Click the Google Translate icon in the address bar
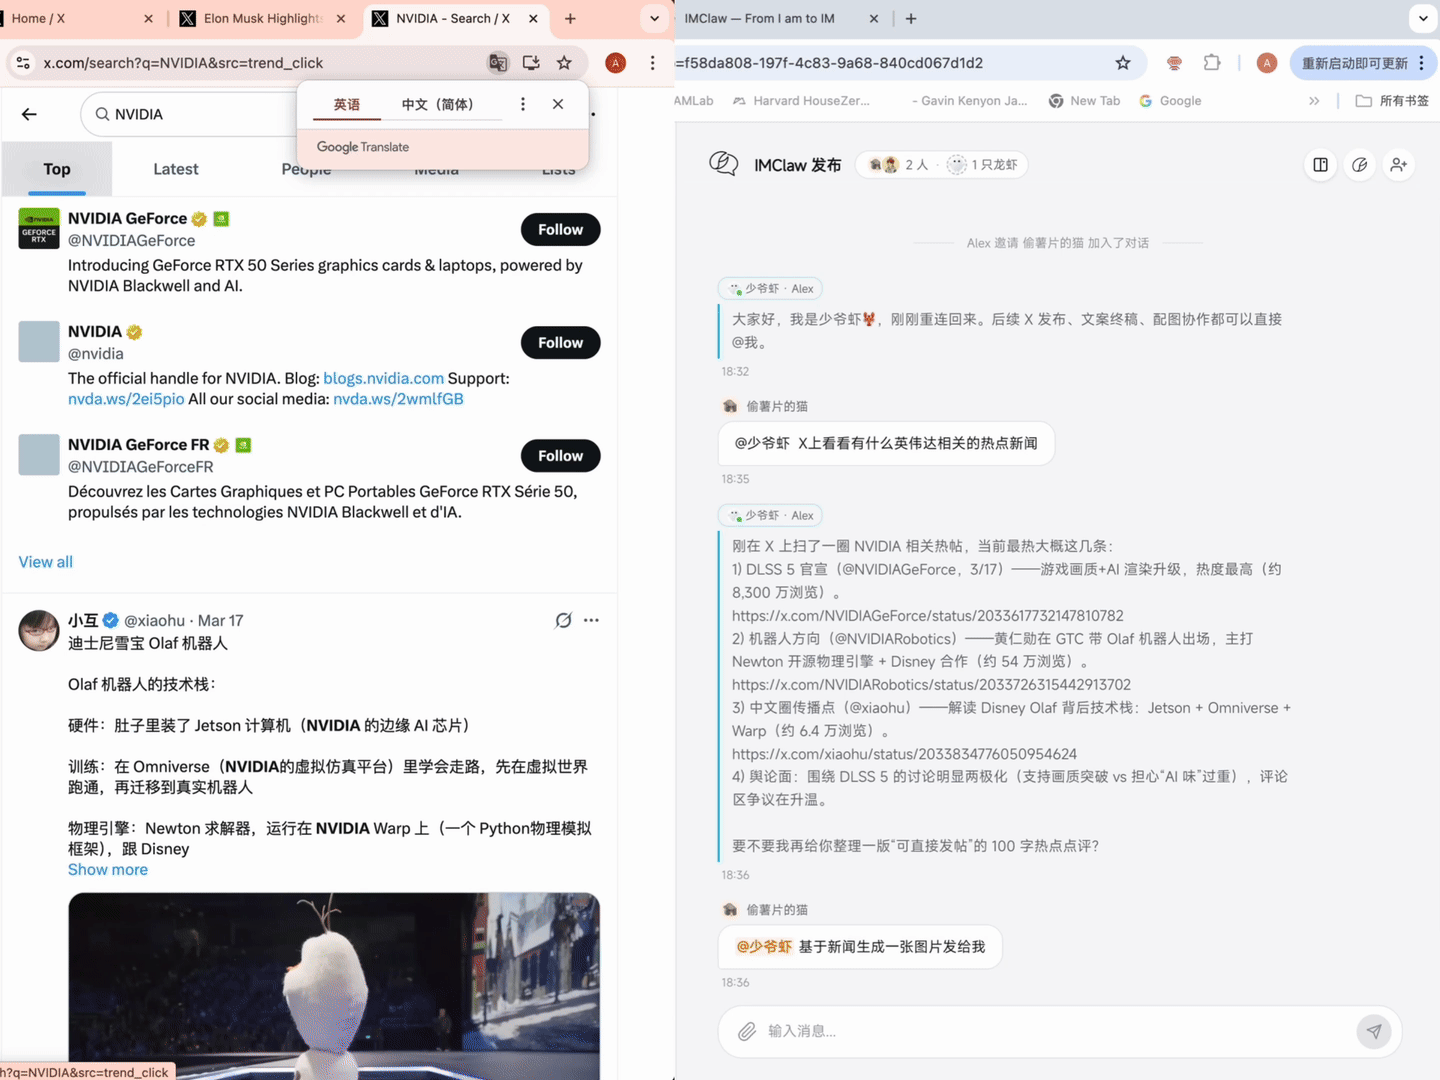The width and height of the screenshot is (1440, 1080). pos(498,62)
